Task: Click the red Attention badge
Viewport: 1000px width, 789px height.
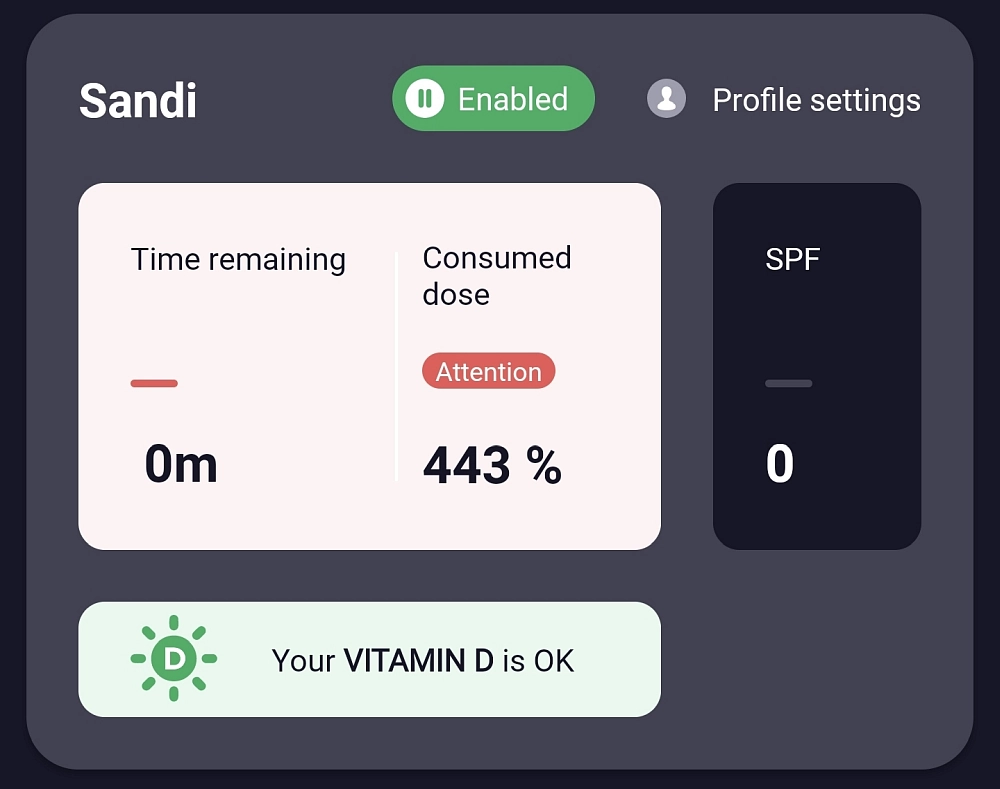Action: pos(488,371)
